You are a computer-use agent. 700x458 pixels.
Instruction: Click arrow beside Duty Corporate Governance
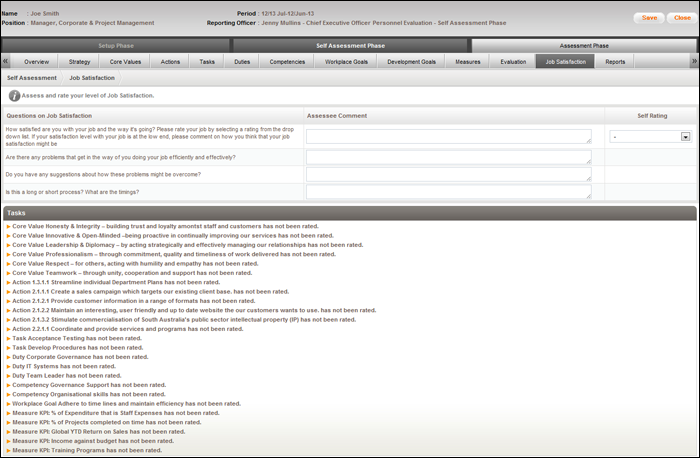point(8,357)
